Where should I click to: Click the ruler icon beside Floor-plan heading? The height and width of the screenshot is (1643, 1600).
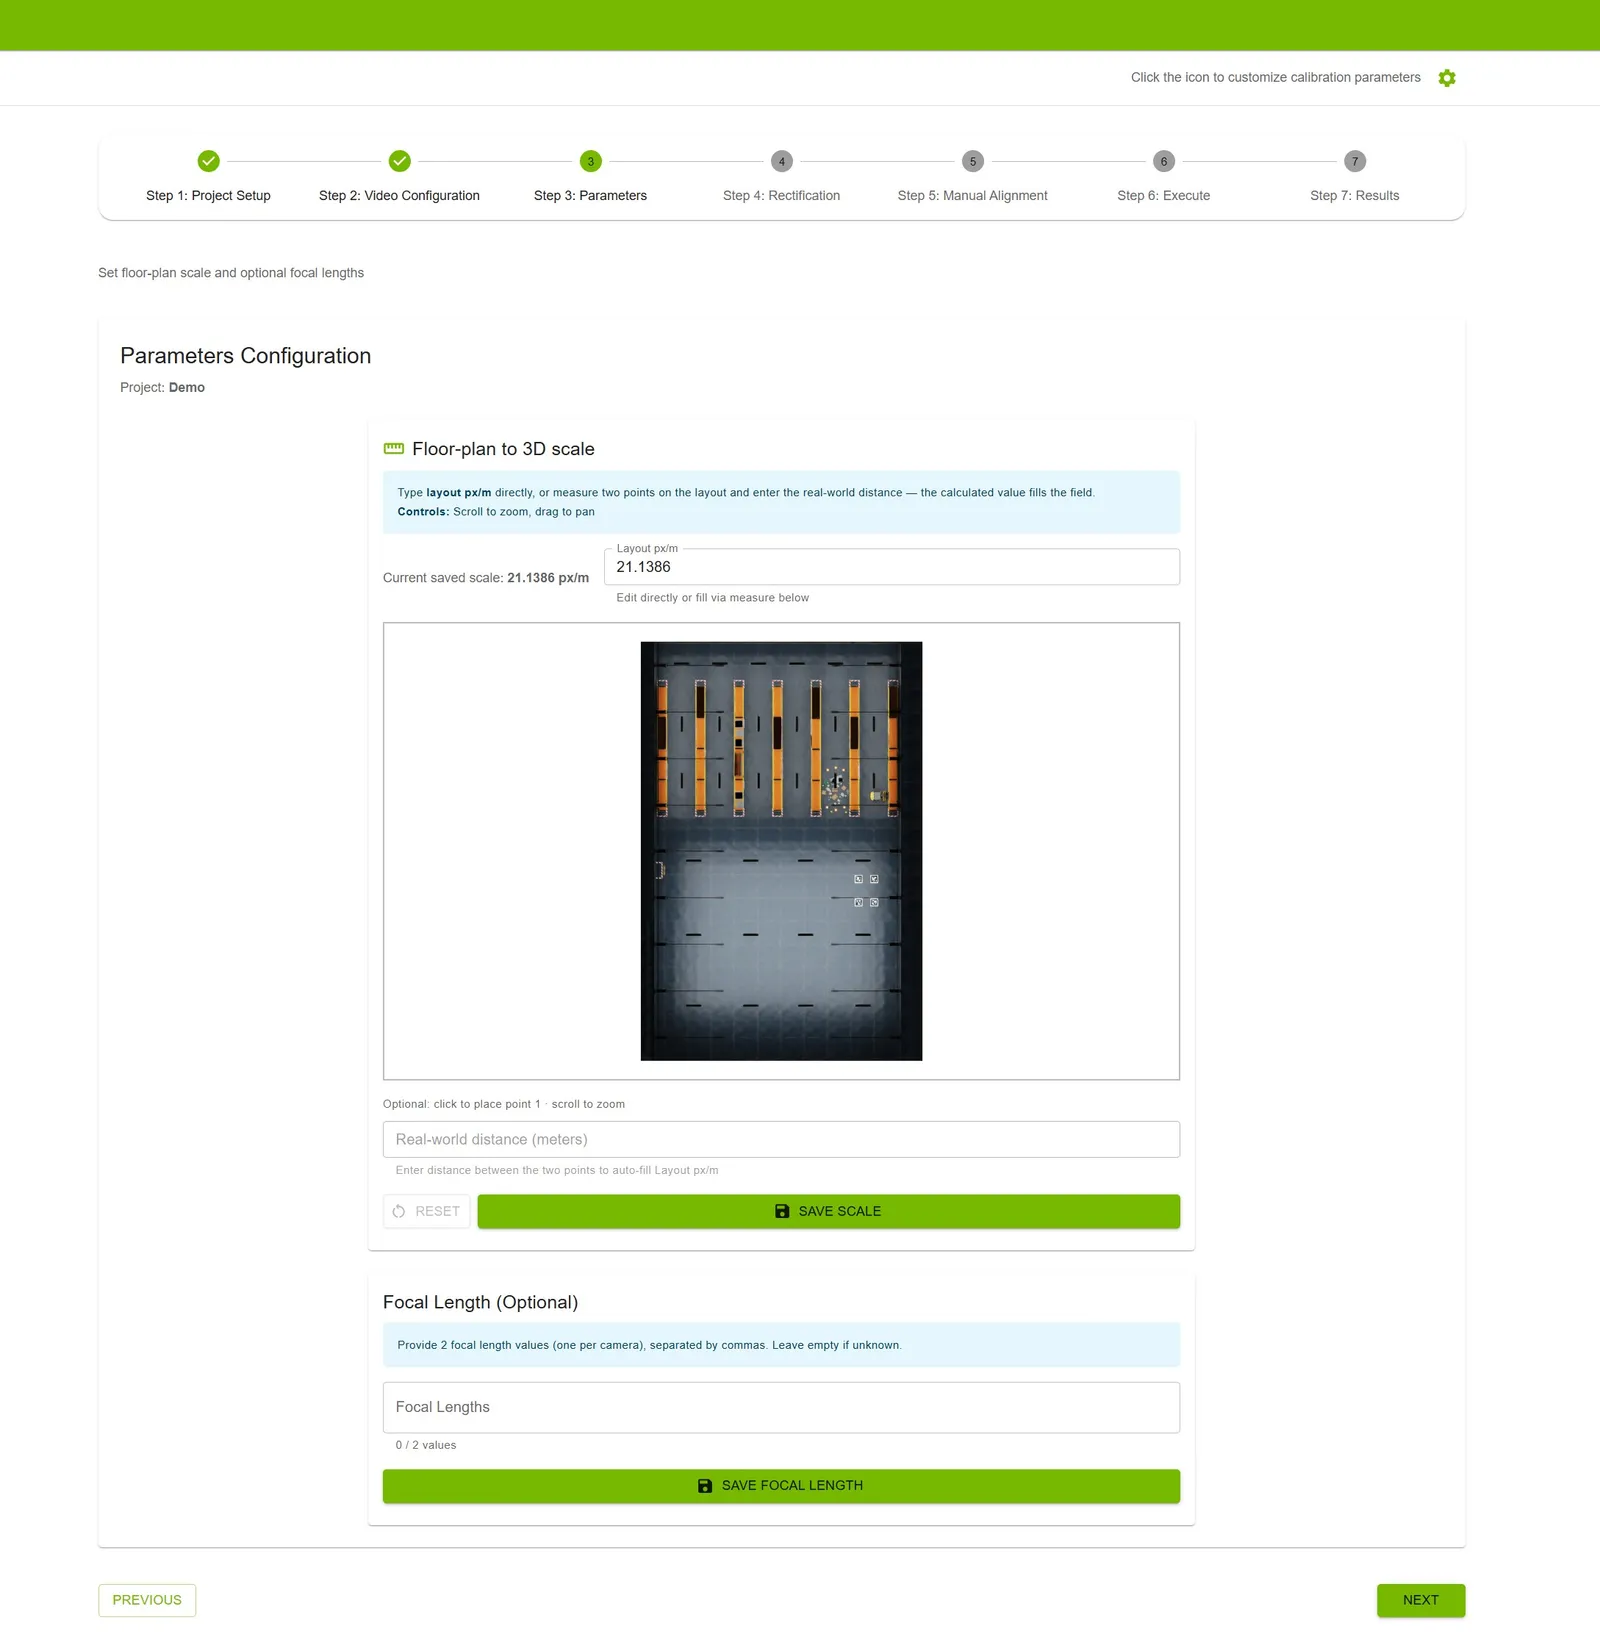(394, 449)
